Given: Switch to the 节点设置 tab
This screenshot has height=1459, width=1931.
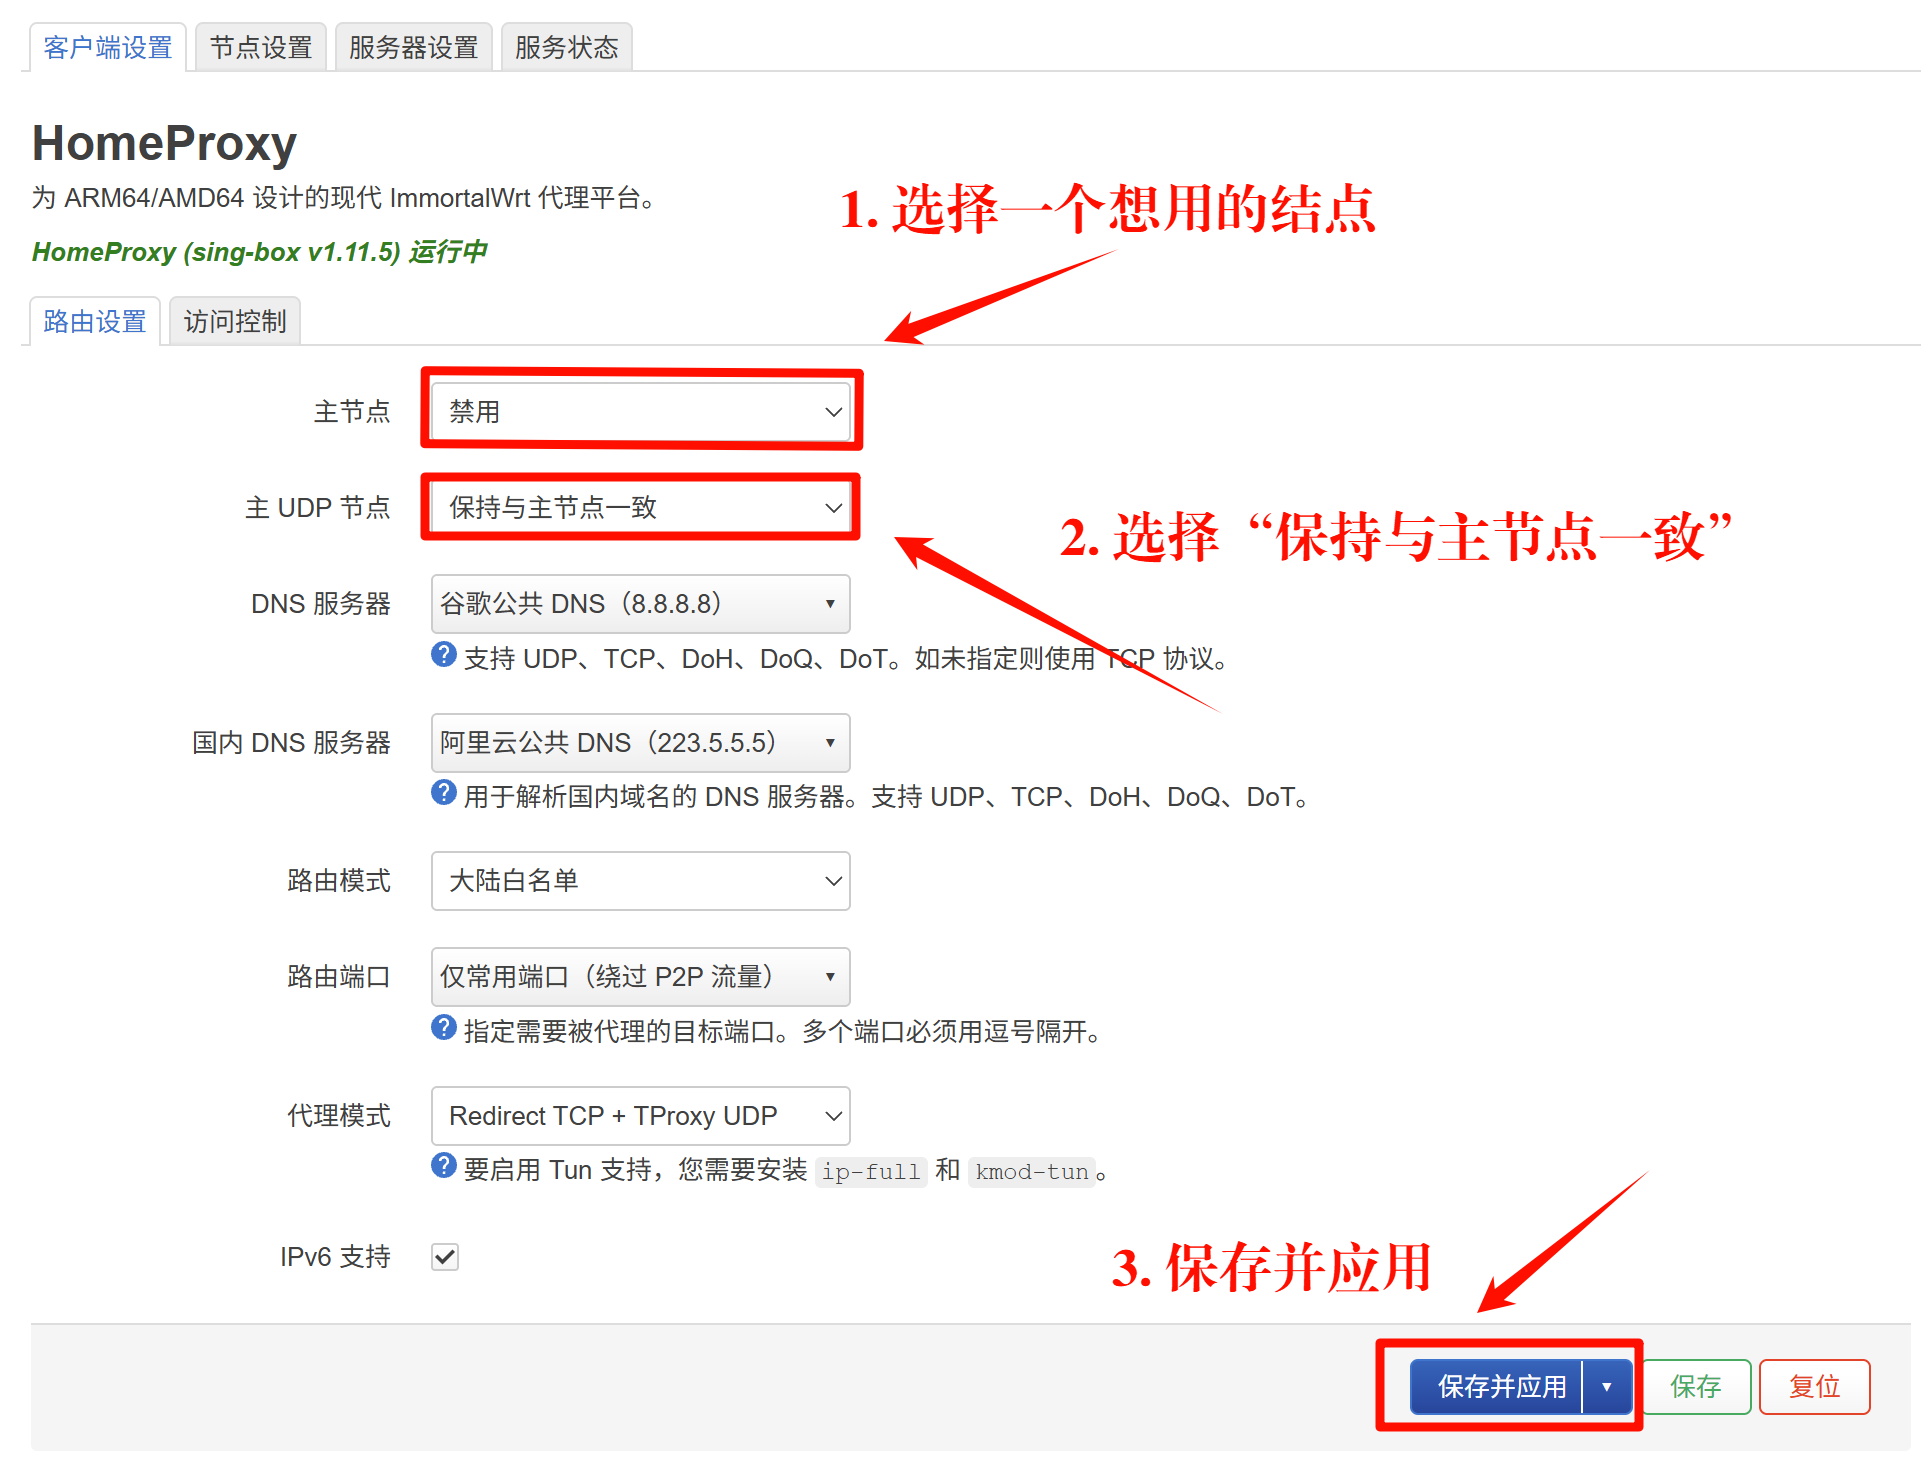Looking at the screenshot, I should click(x=261, y=48).
